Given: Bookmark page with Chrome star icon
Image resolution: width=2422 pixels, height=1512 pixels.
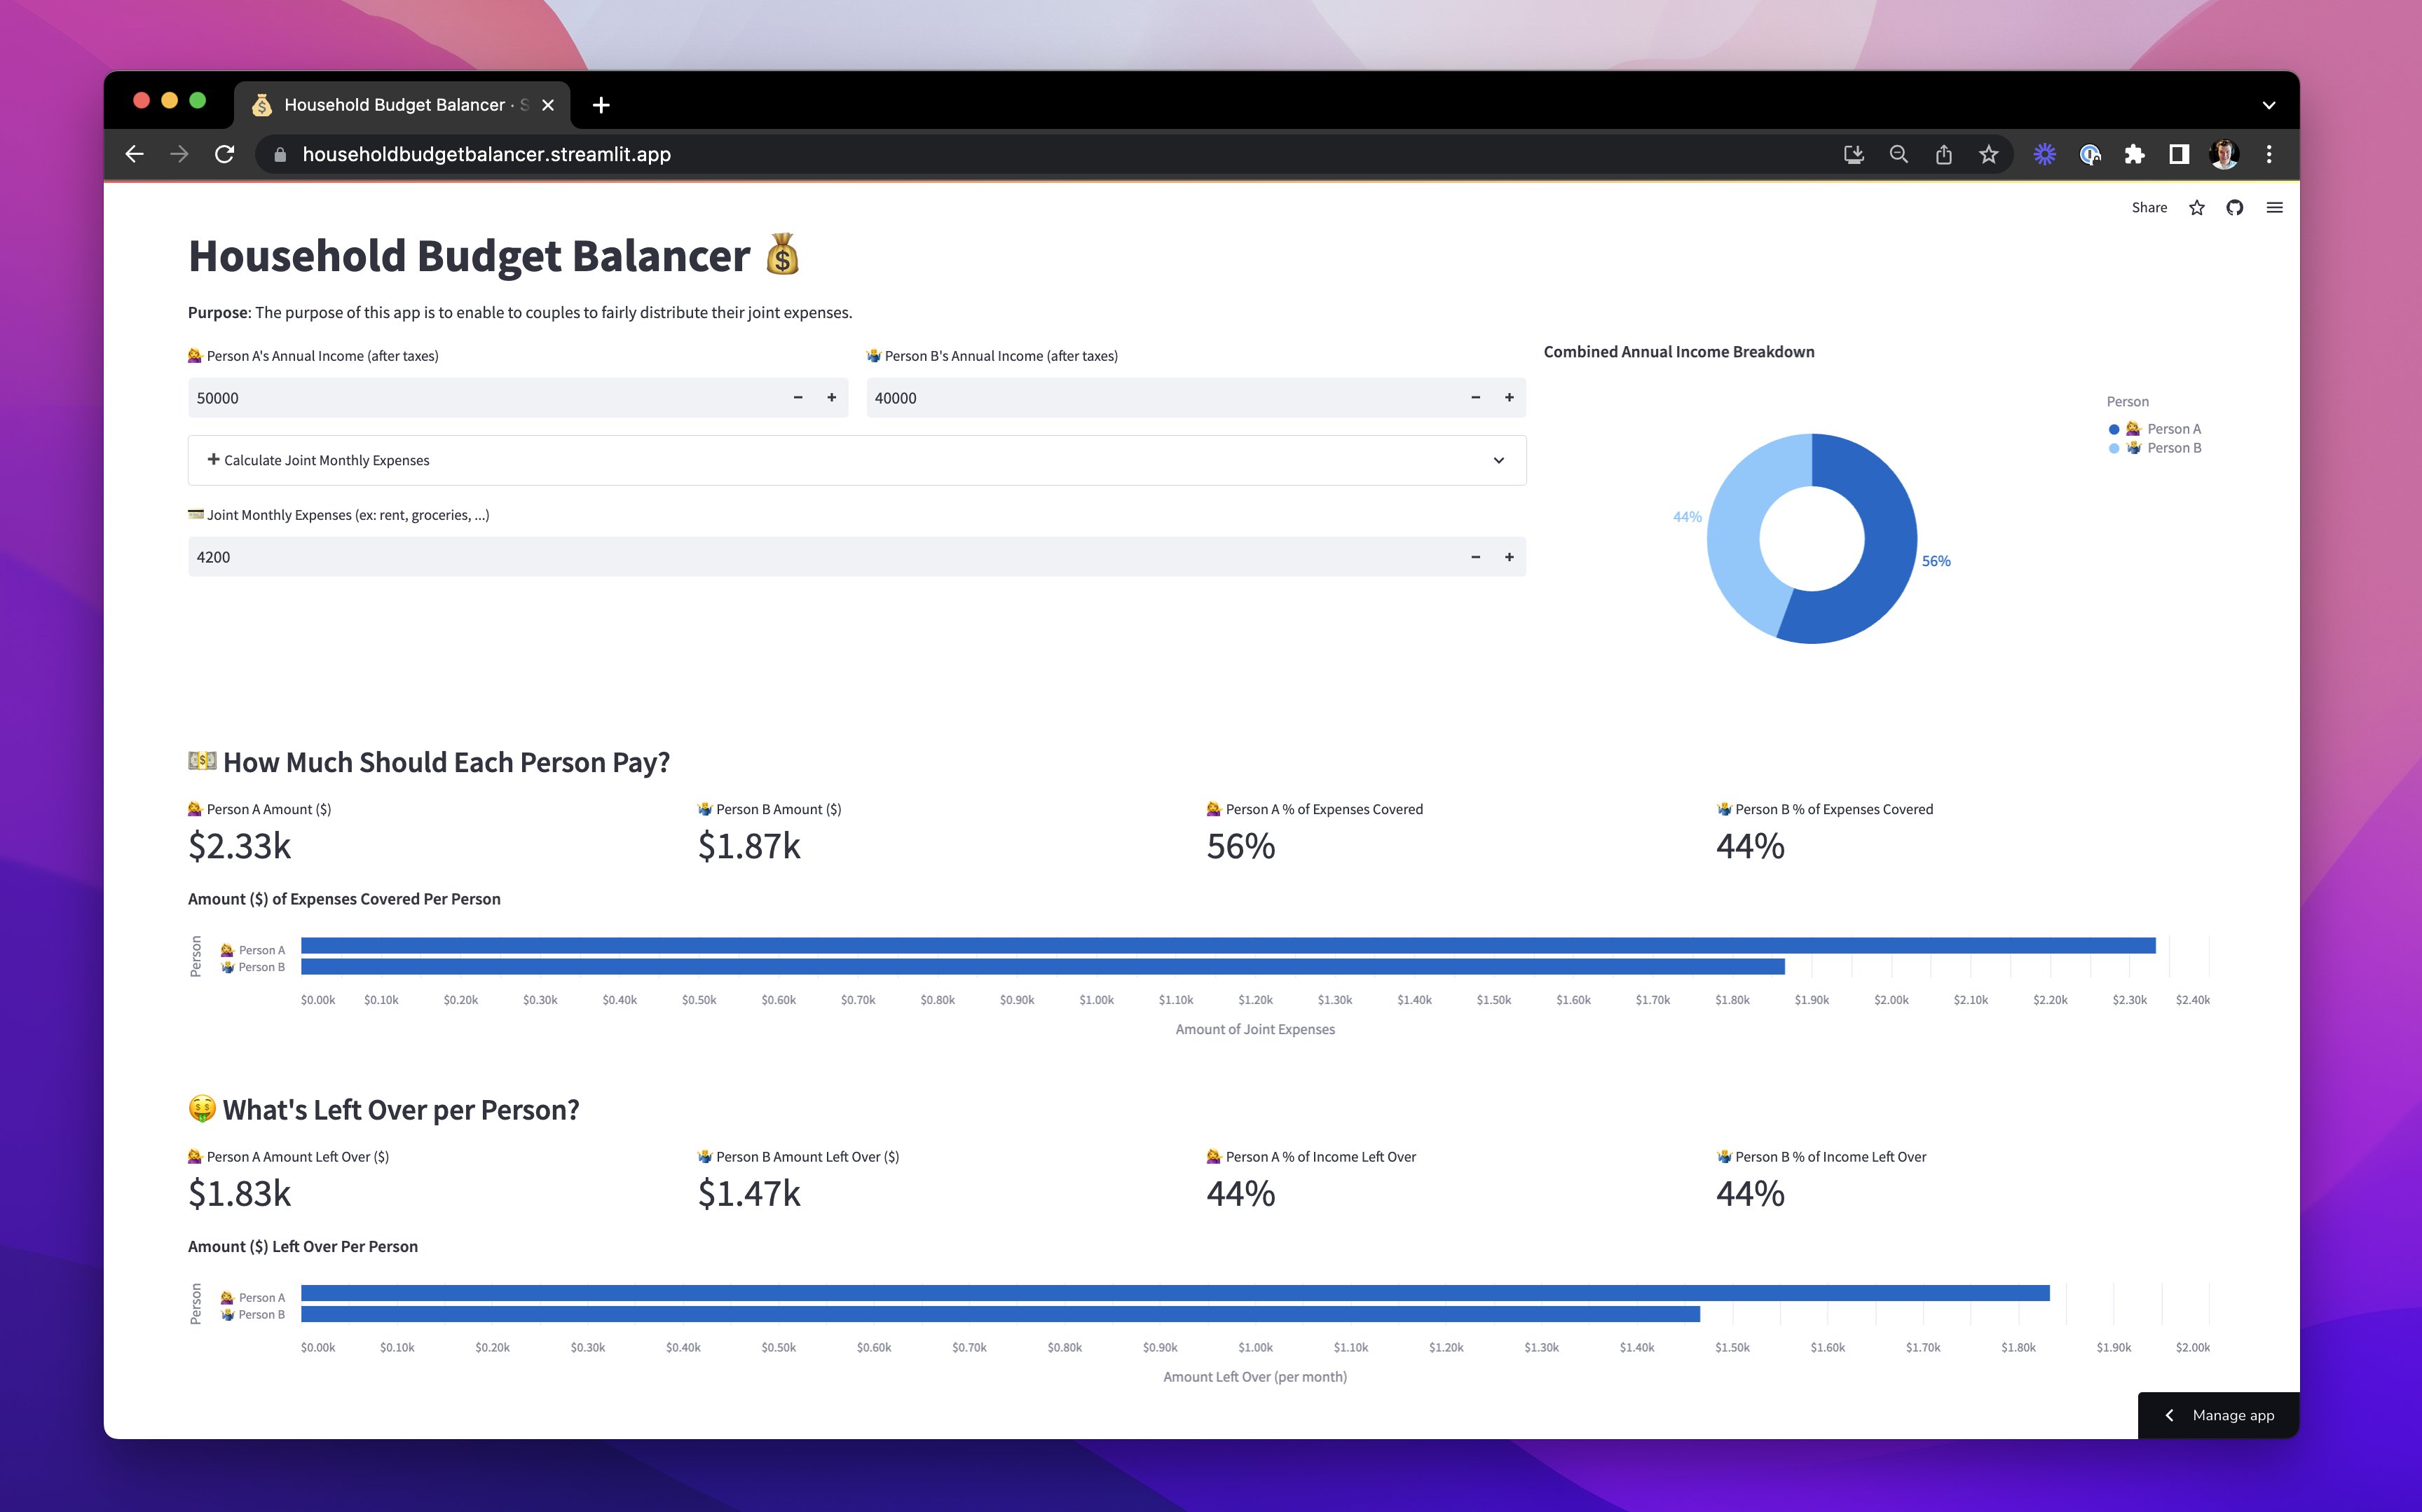Looking at the screenshot, I should click(x=1988, y=154).
